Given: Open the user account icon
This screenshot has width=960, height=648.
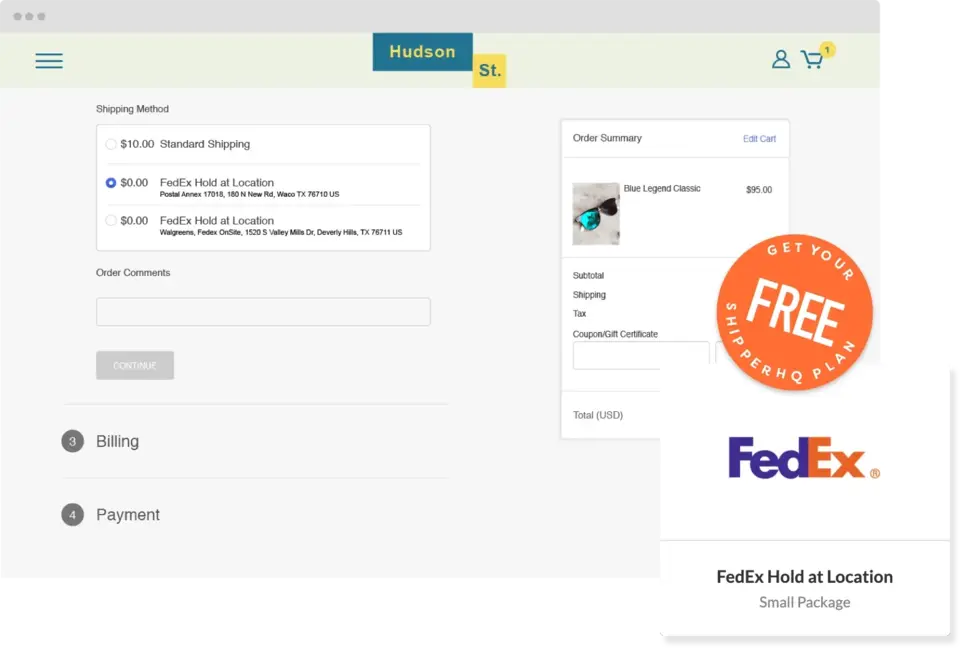Looking at the screenshot, I should pos(781,59).
